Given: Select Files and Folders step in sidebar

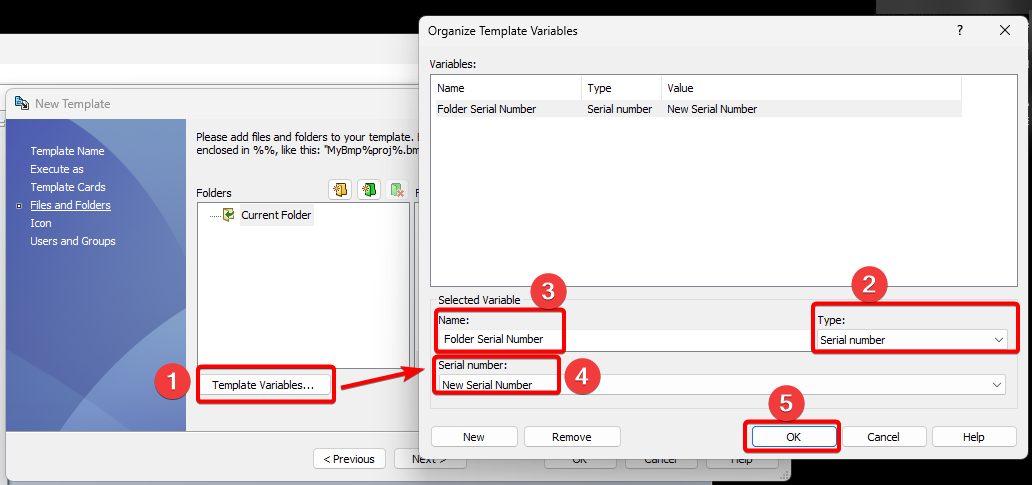Looking at the screenshot, I should [70, 205].
